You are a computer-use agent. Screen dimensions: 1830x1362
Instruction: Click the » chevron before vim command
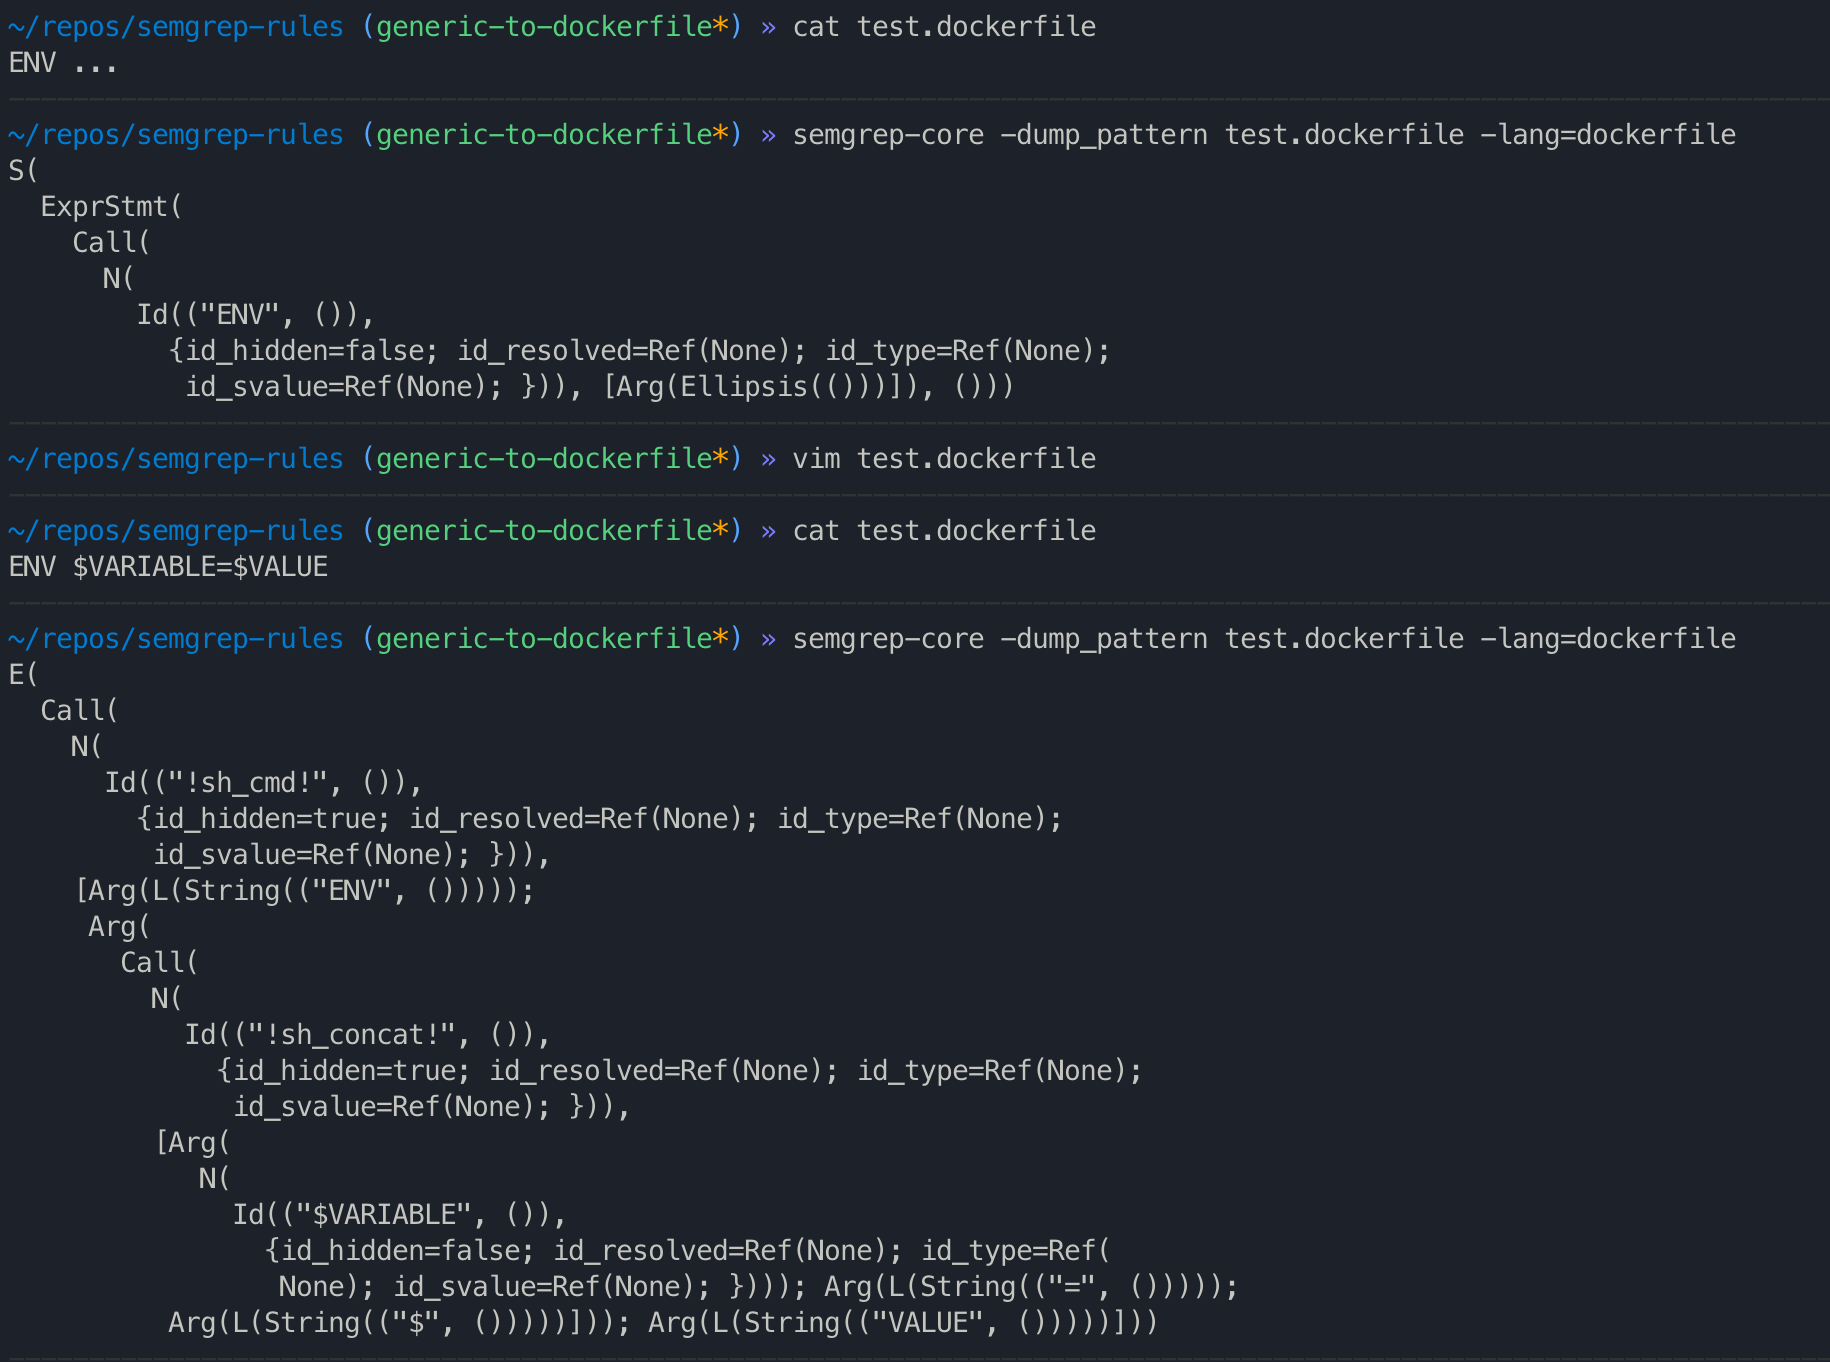tap(769, 458)
